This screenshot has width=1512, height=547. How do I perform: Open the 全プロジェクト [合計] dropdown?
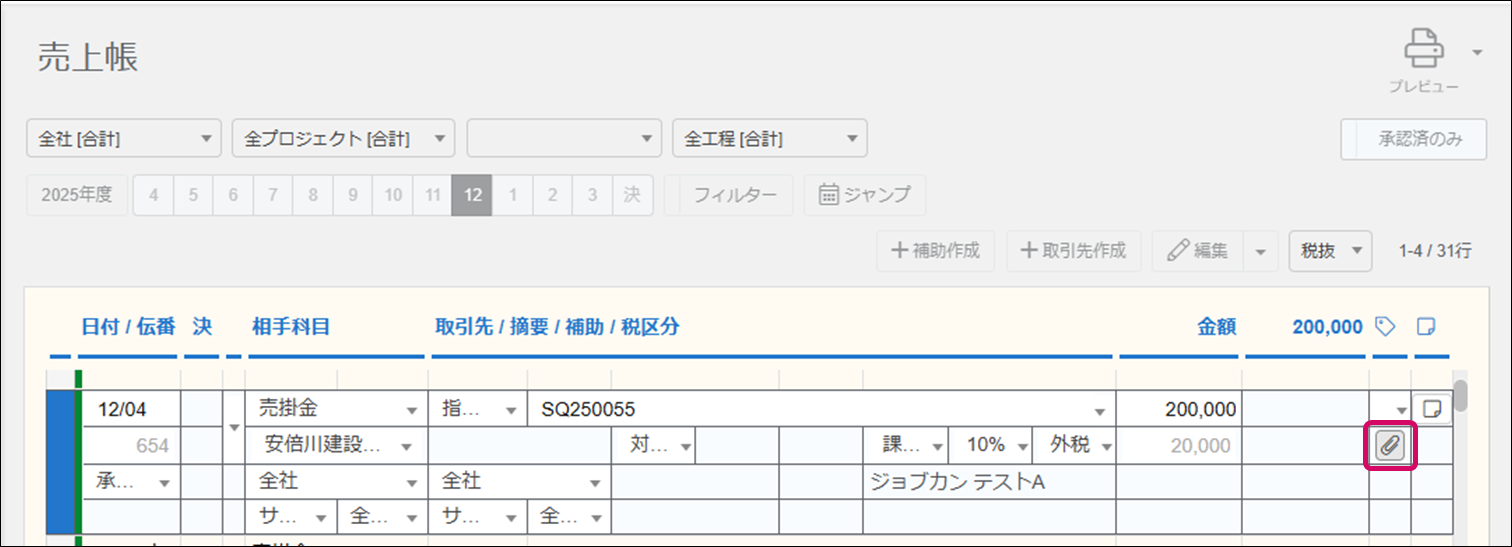(343, 139)
